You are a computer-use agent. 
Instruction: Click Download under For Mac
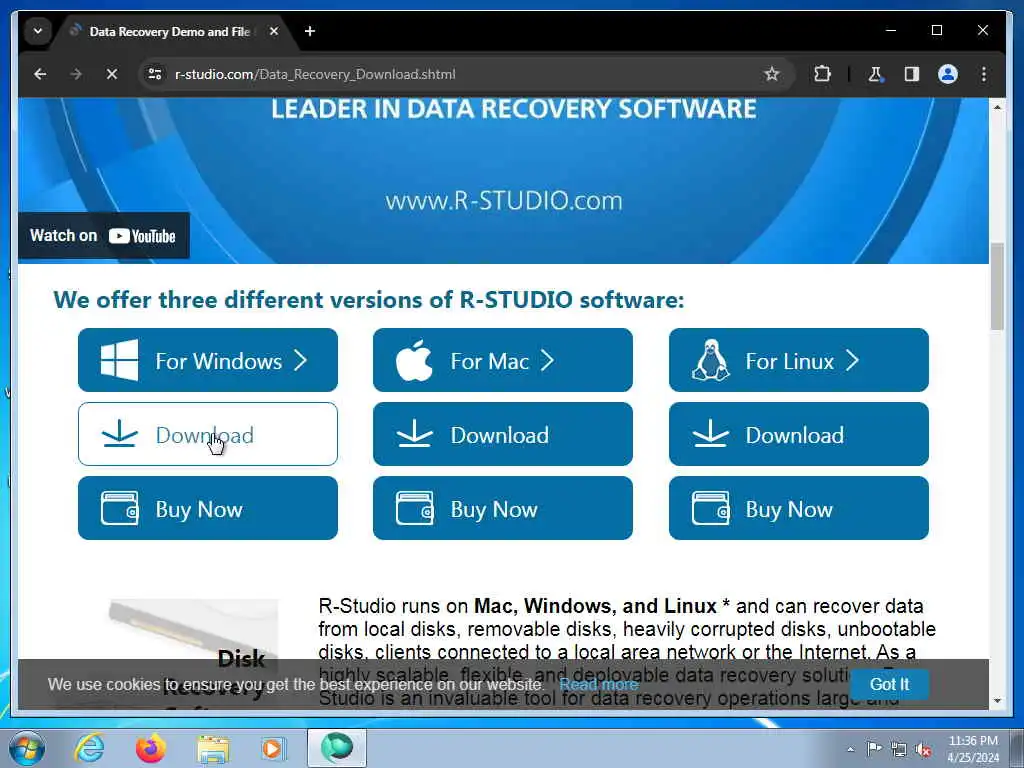pyautogui.click(x=503, y=434)
